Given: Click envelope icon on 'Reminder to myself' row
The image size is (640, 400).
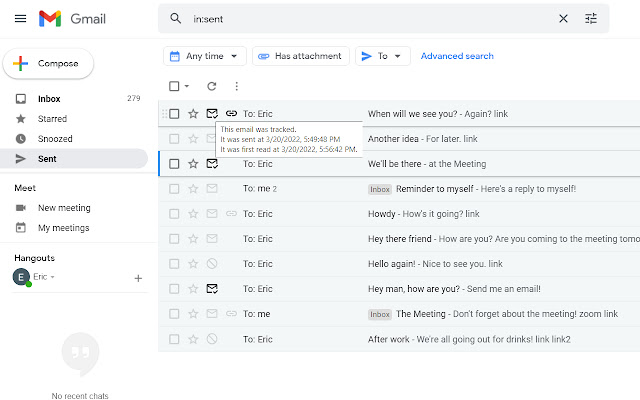Looking at the screenshot, I should [212, 189].
